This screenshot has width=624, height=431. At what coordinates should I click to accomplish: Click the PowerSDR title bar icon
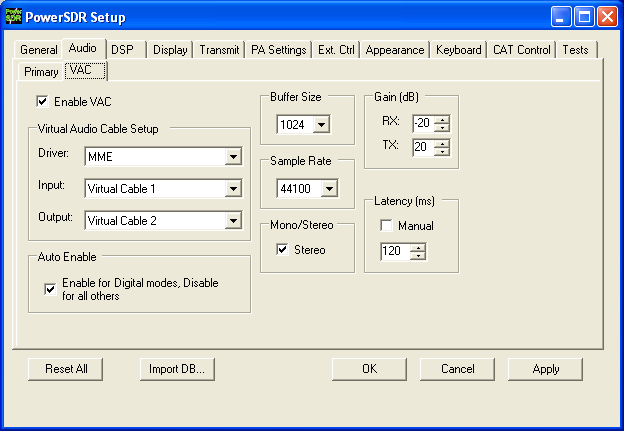(x=14, y=15)
